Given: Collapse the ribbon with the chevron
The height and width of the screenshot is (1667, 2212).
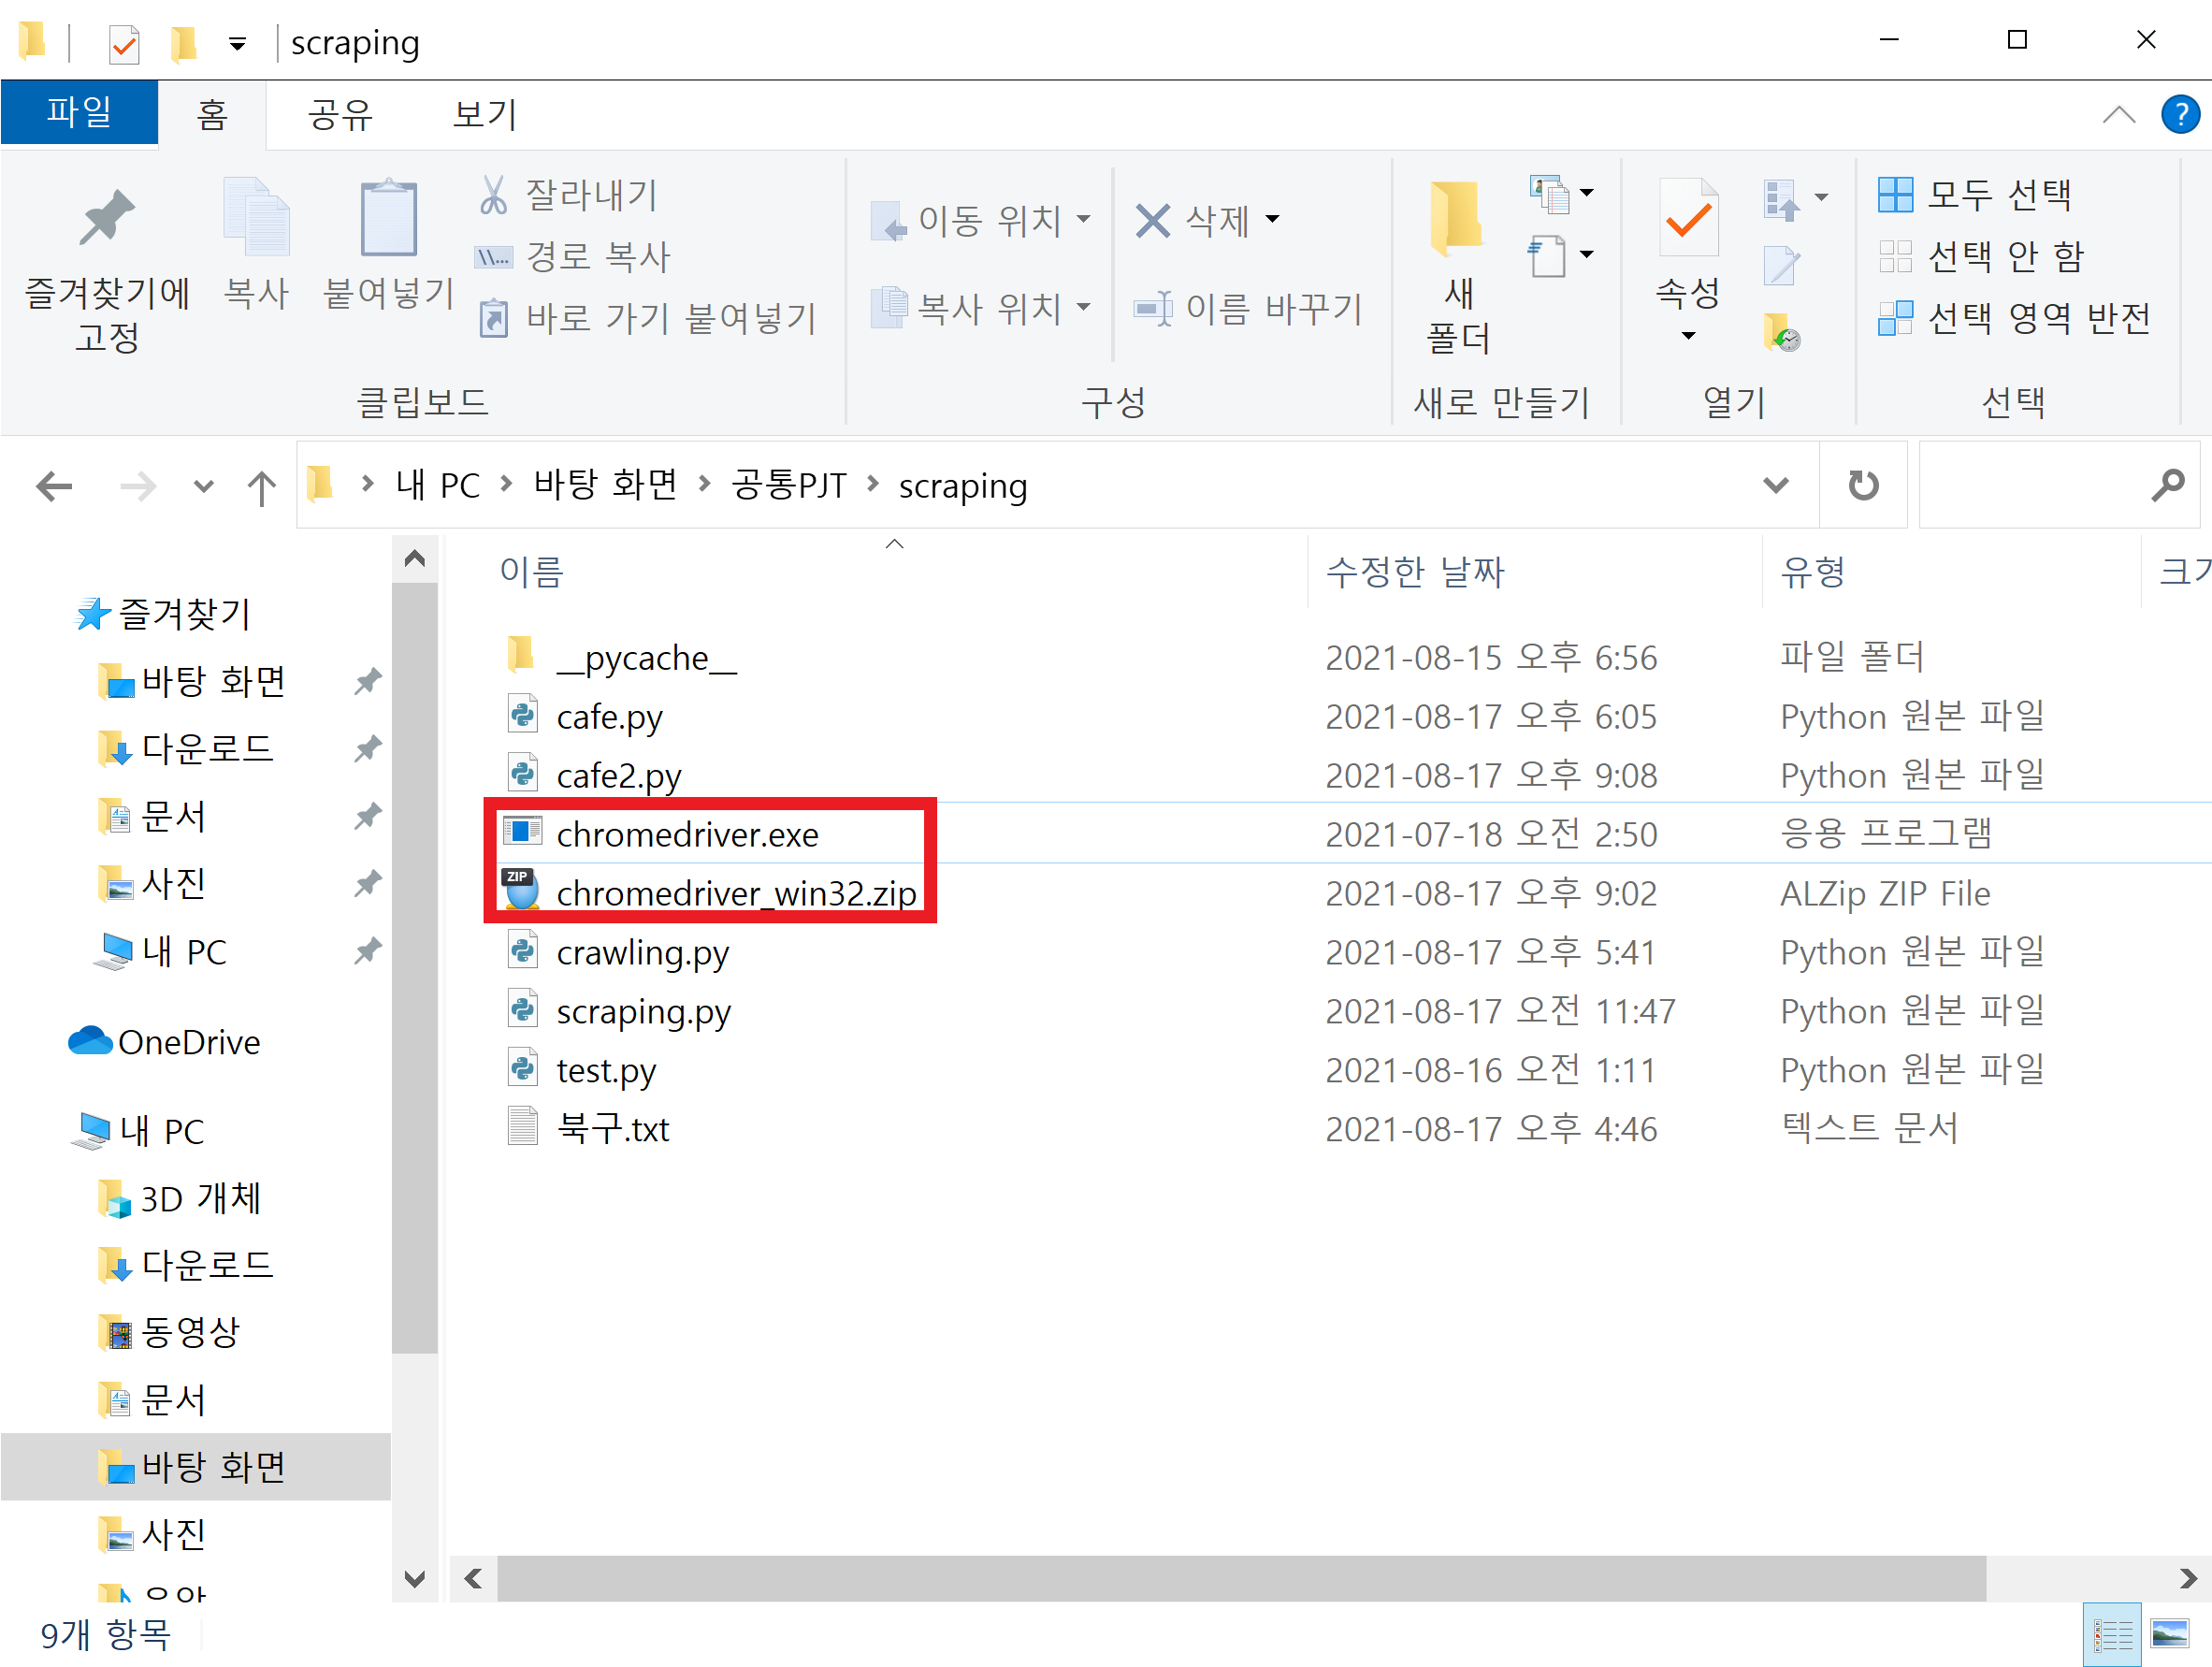Looking at the screenshot, I should tap(2118, 115).
